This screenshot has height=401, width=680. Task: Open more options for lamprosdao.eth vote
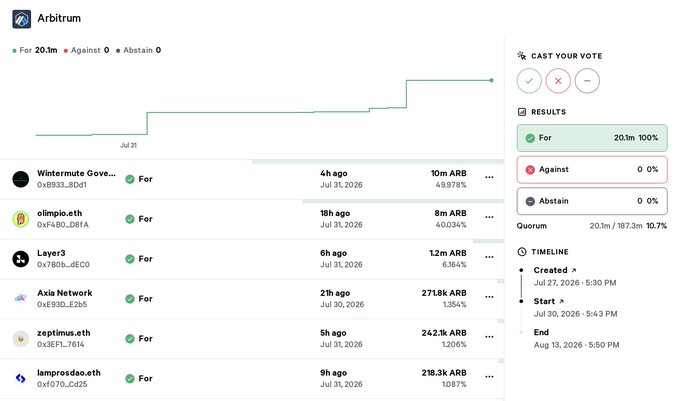pyautogui.click(x=489, y=376)
